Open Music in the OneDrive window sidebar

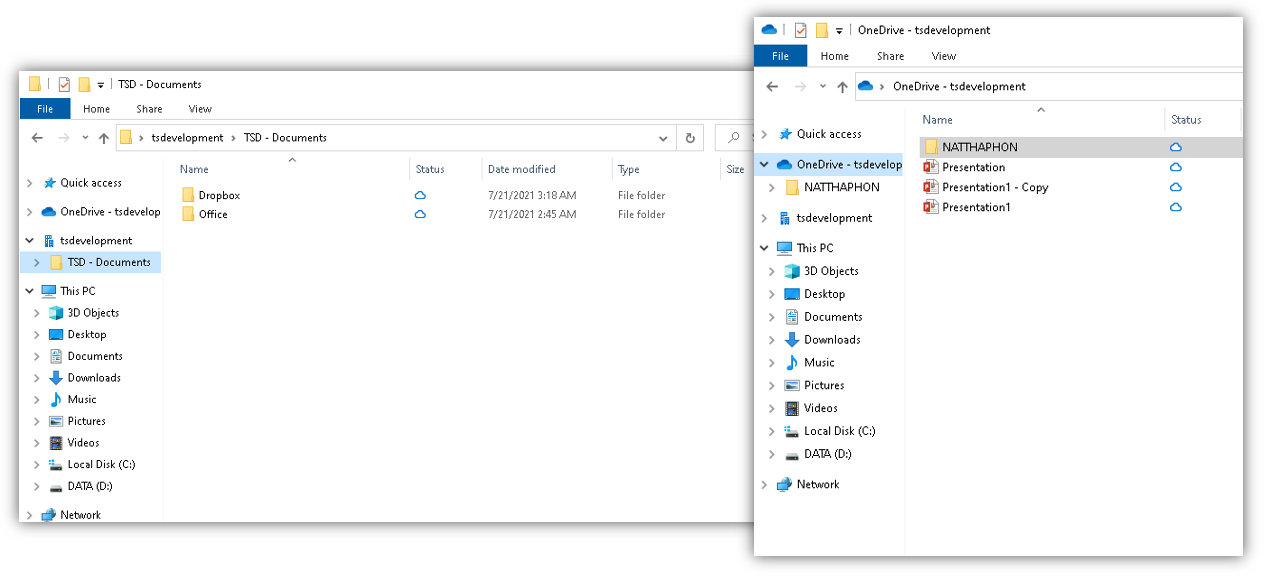click(x=819, y=363)
